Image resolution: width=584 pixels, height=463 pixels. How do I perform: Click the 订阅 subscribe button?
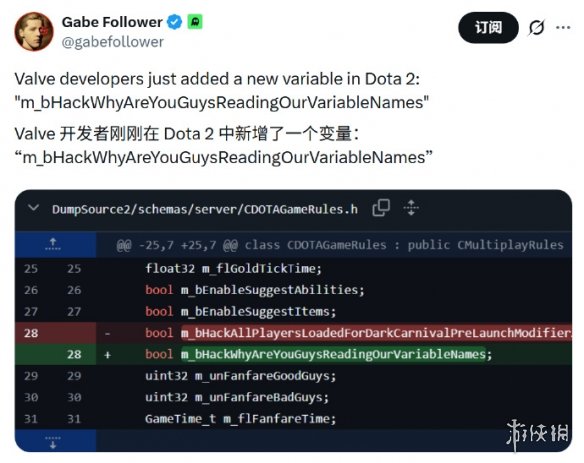point(488,28)
